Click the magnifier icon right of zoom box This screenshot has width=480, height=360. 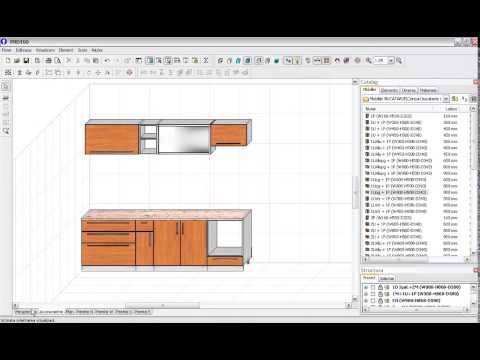tap(399, 60)
